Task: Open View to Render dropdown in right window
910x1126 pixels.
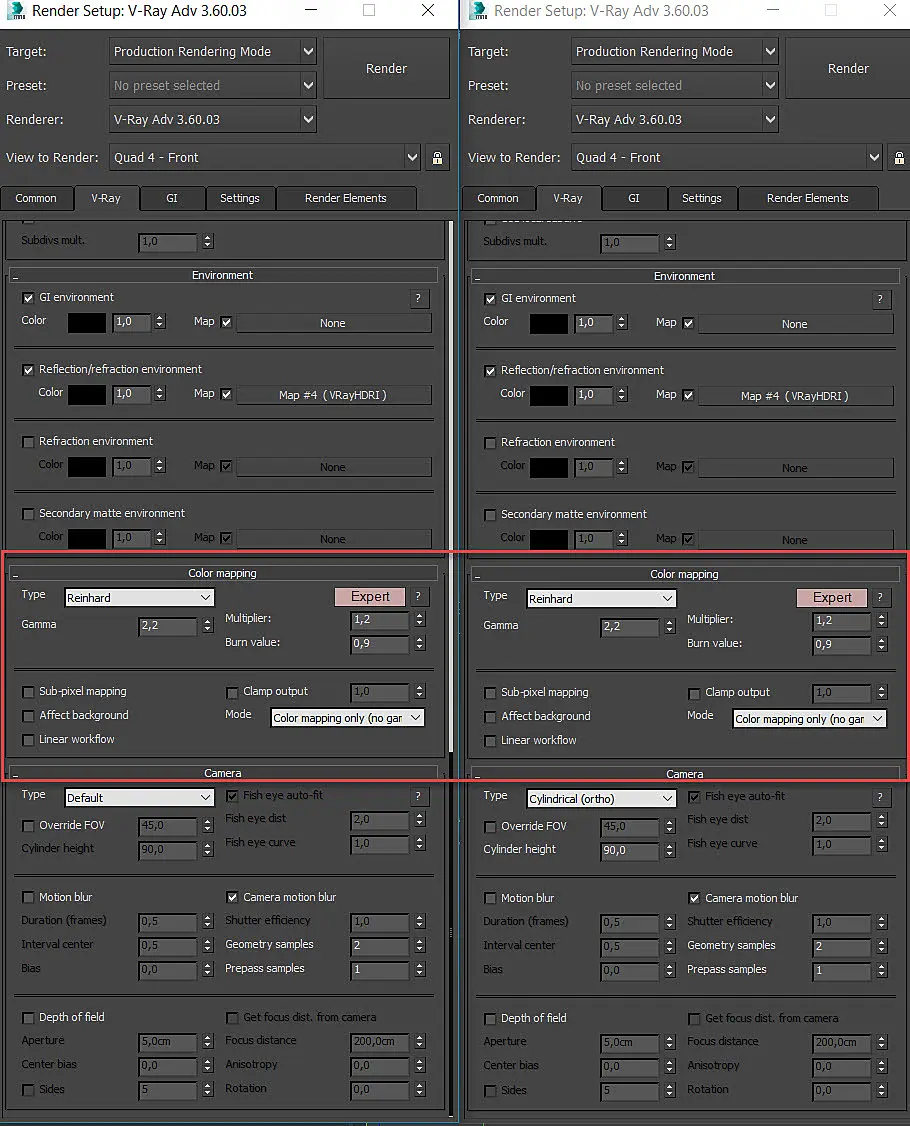Action: [727, 157]
